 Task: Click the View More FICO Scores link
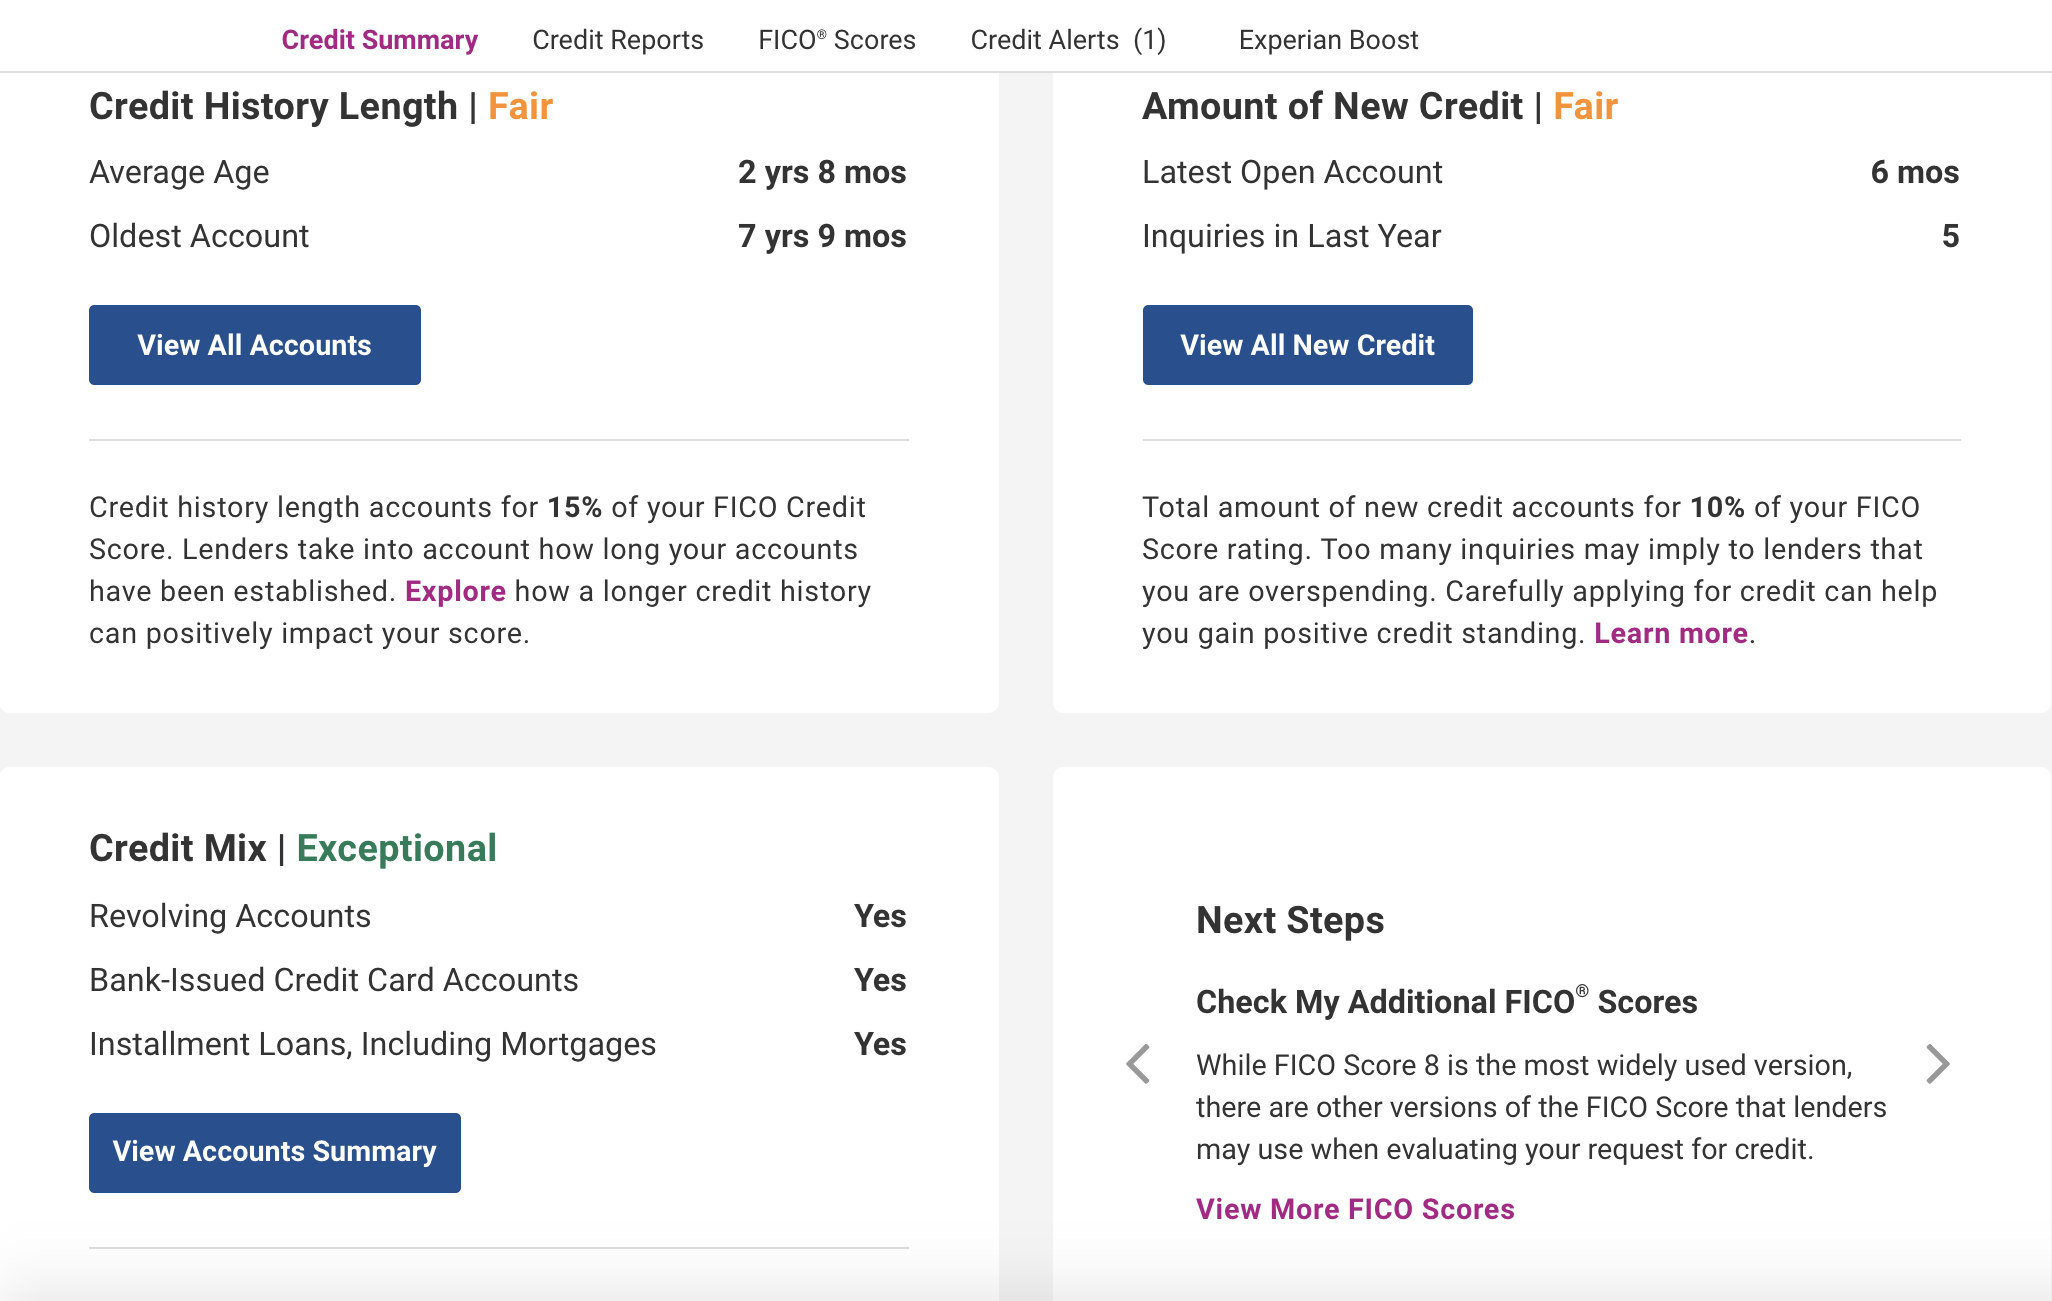click(1355, 1209)
